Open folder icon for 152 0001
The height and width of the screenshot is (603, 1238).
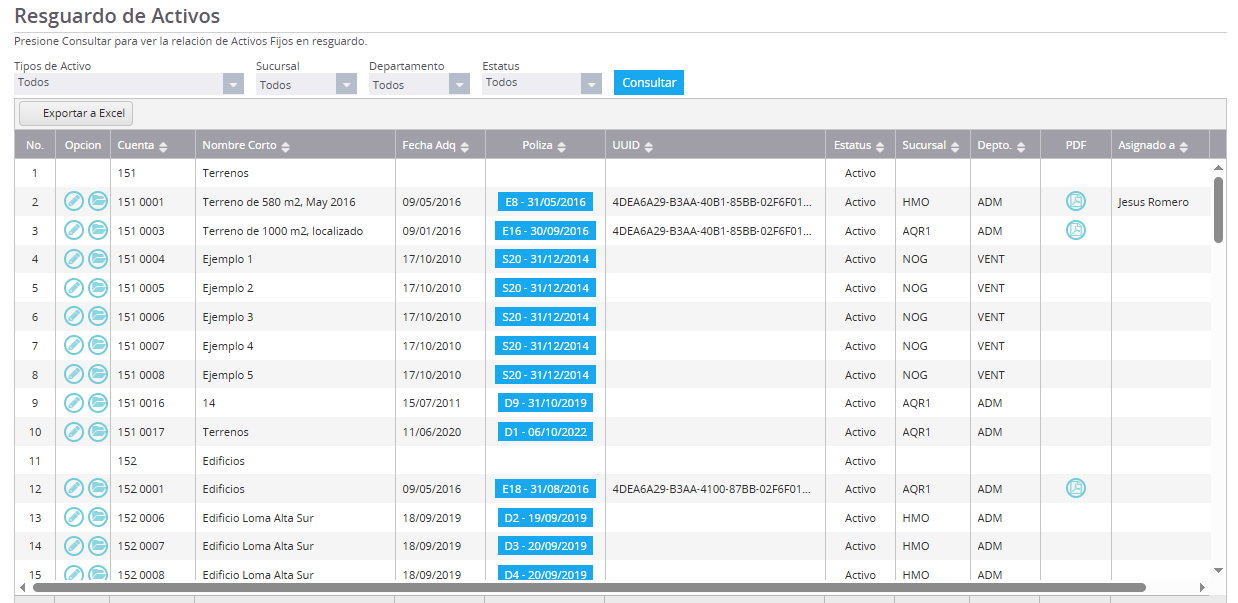[98, 488]
